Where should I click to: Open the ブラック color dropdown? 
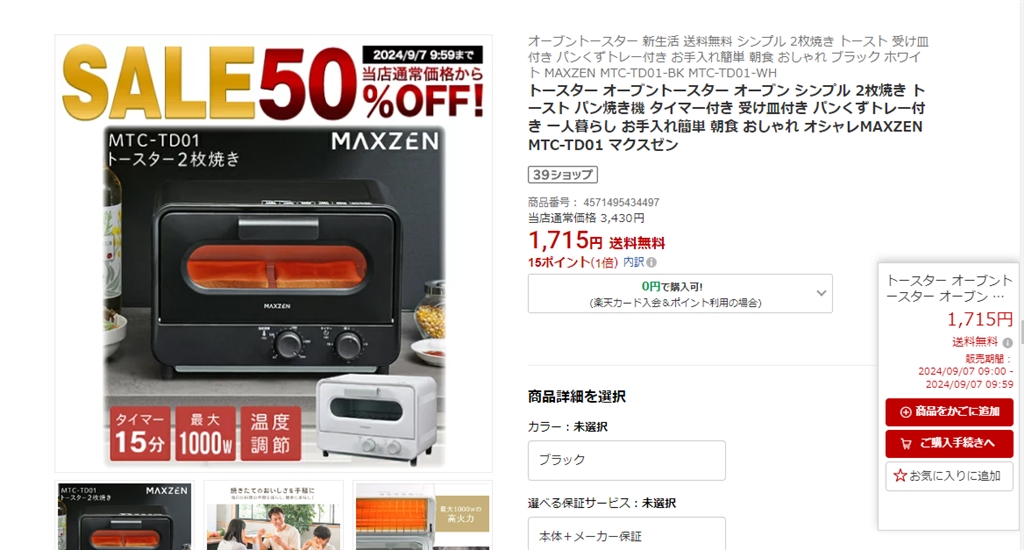click(x=626, y=460)
